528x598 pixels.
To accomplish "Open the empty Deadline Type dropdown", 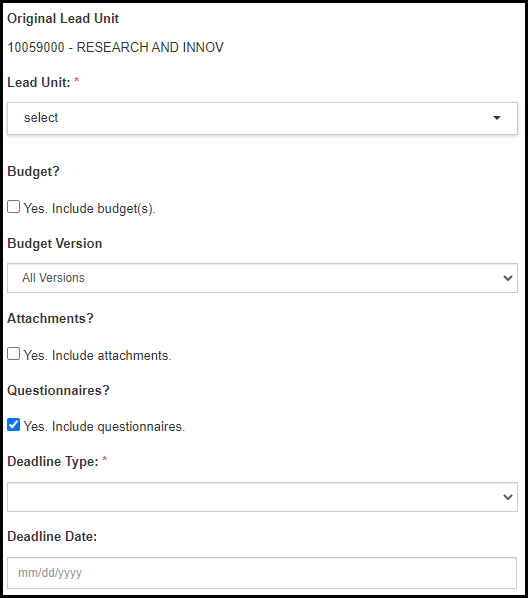I will [262, 497].
